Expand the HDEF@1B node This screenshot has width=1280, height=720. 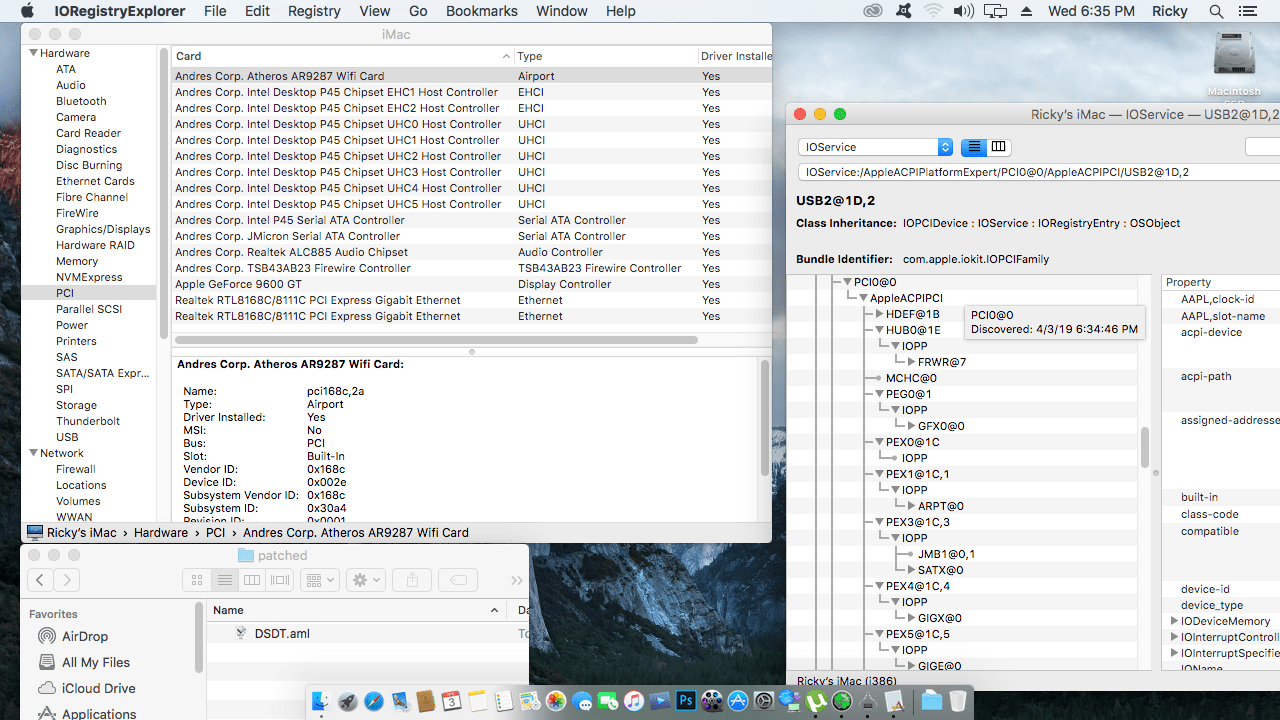click(879, 315)
